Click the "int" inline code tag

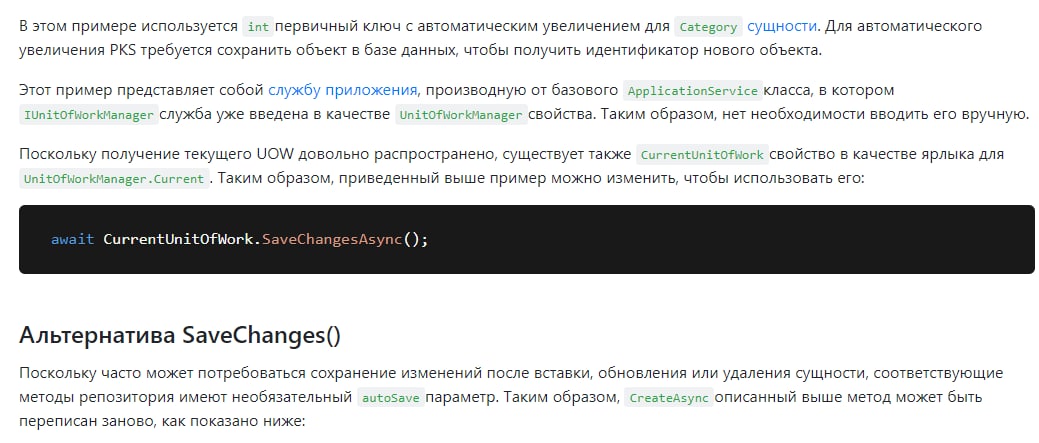(x=258, y=27)
